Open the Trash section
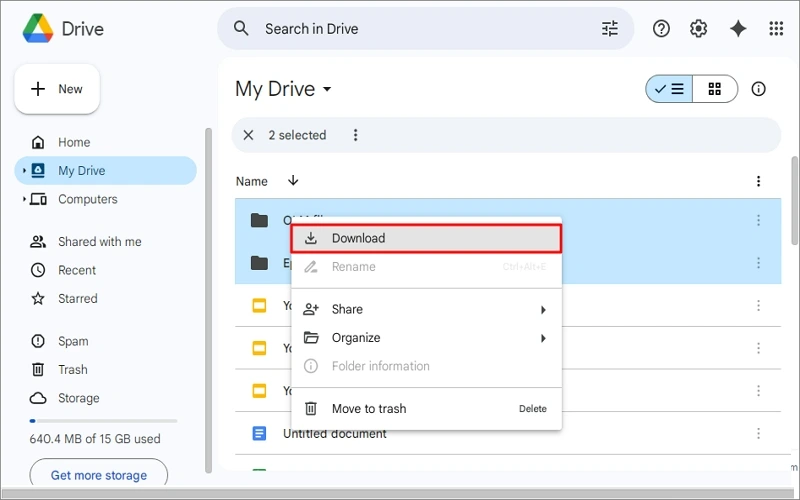Screen dimensions: 800x500 106,369
